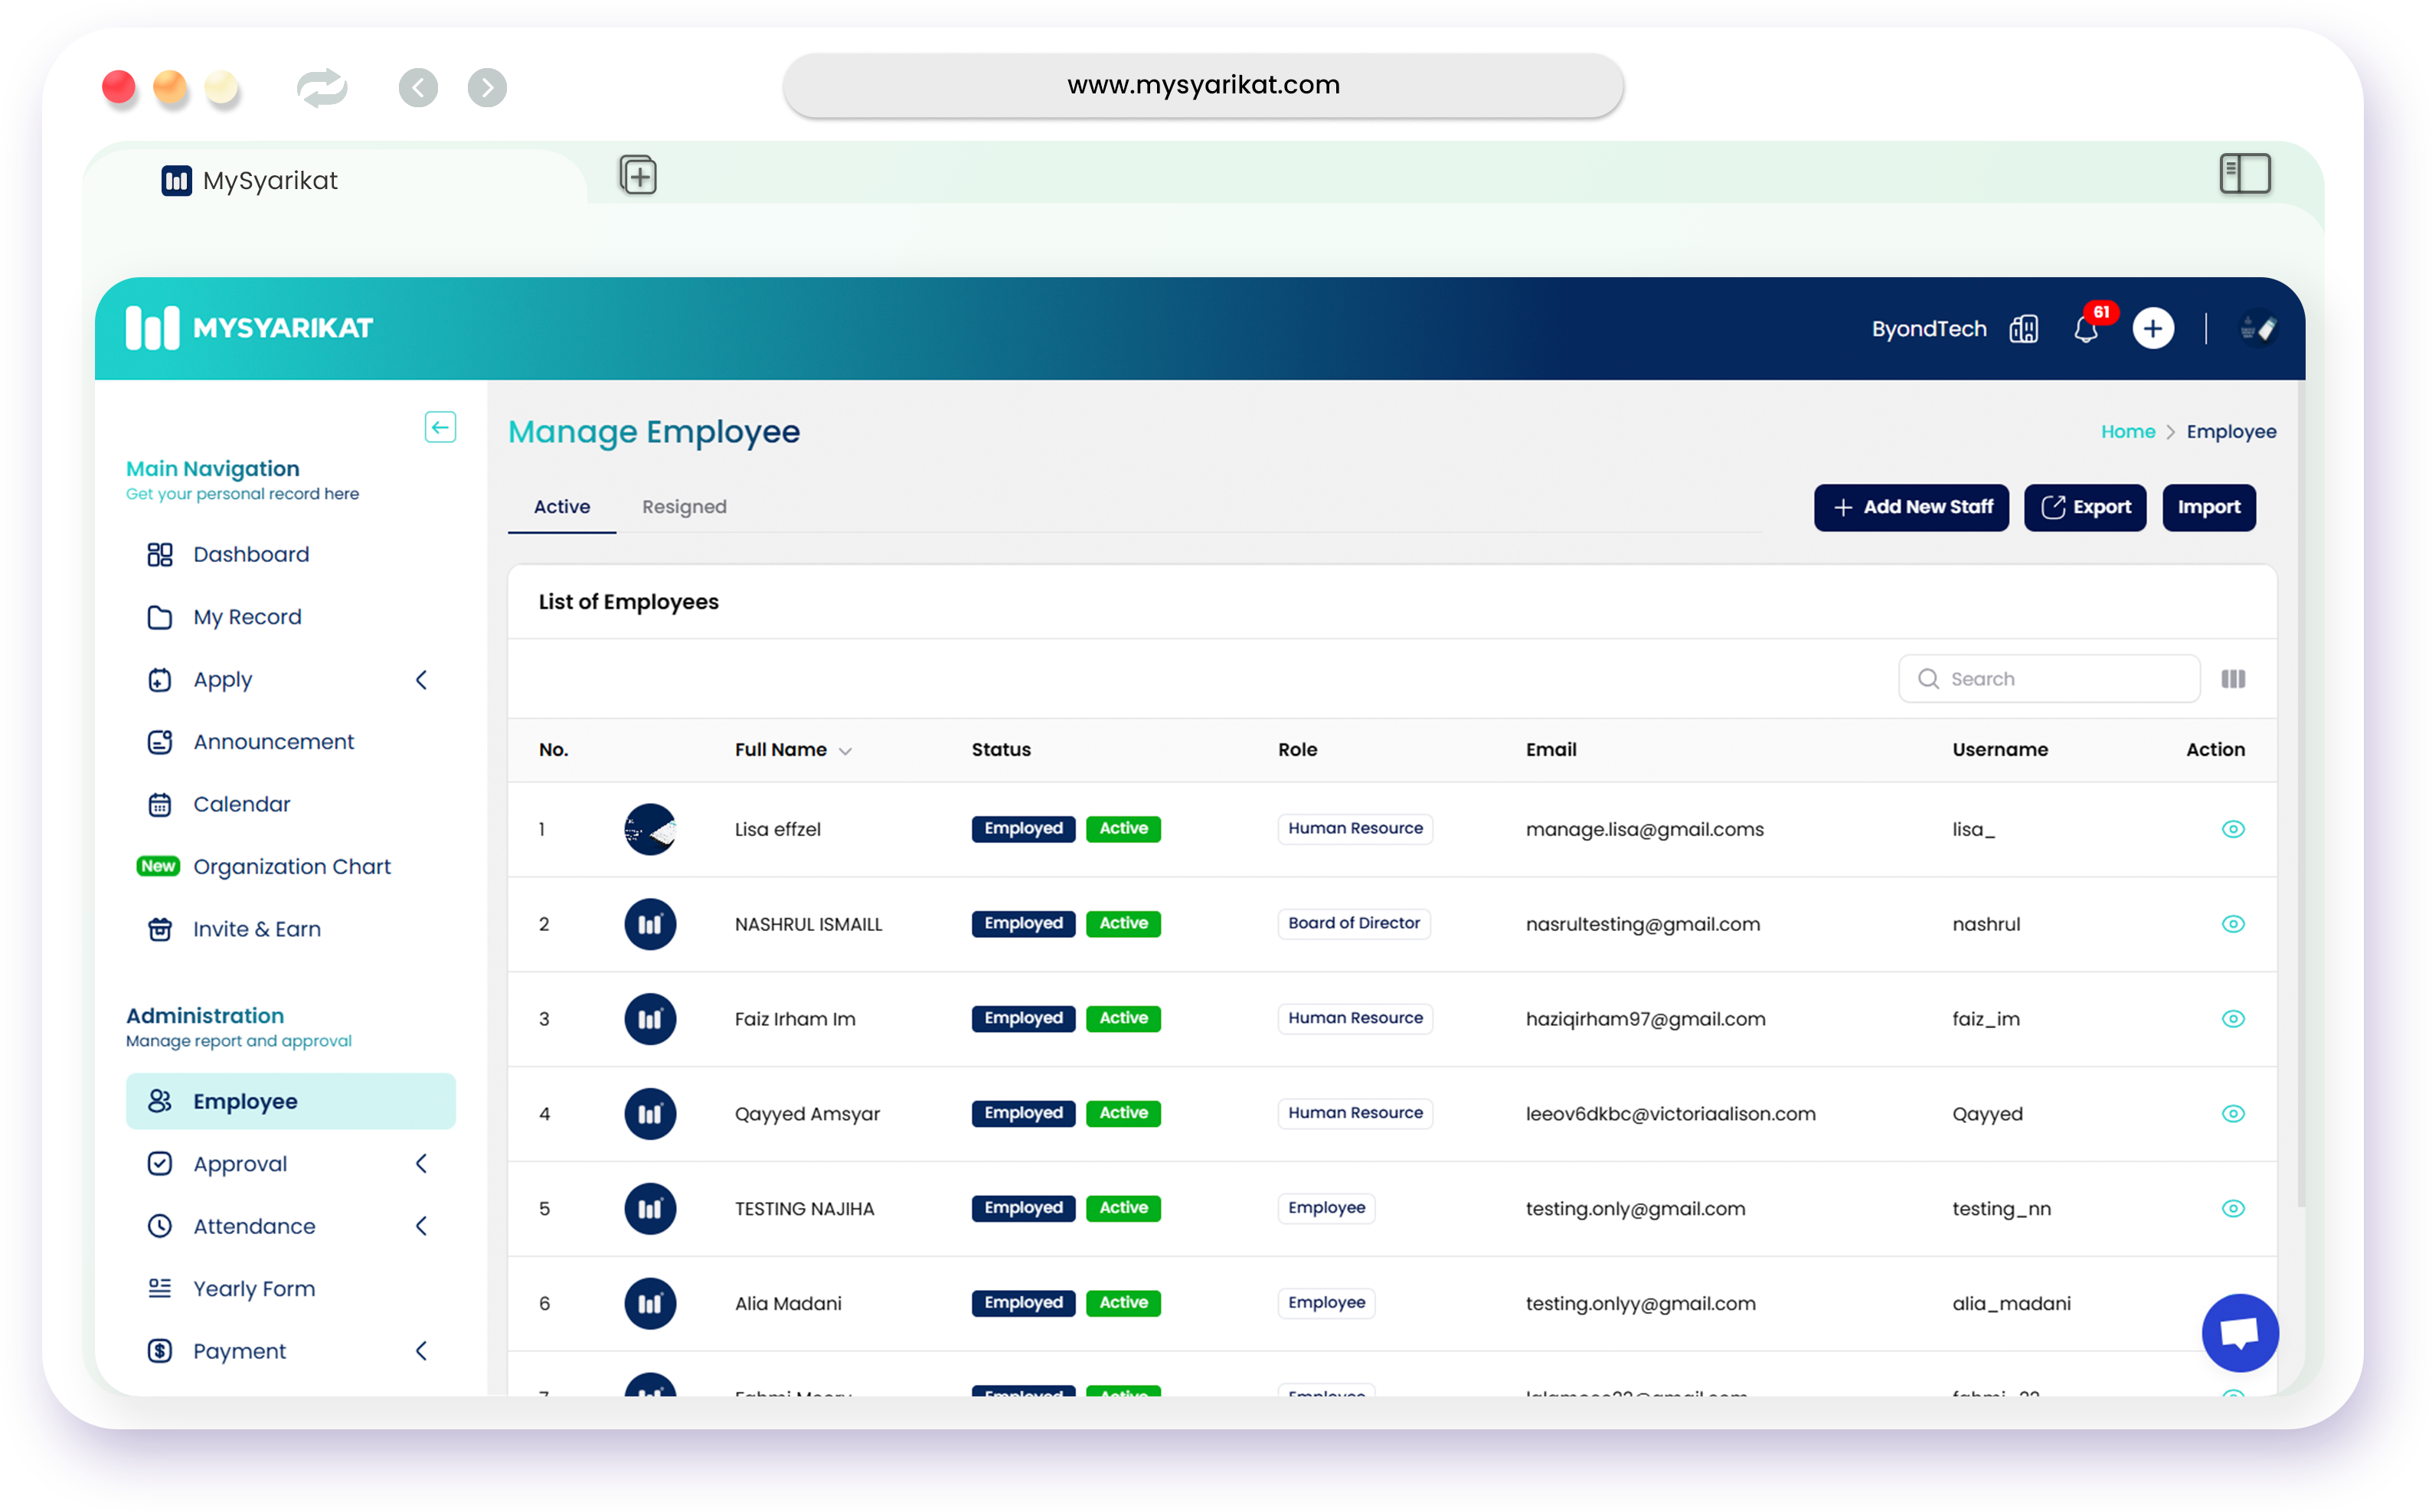Screen dimensions: 2432x1512
Task: View Faiz Irham Im's record via eye icon
Action: (2233, 1020)
